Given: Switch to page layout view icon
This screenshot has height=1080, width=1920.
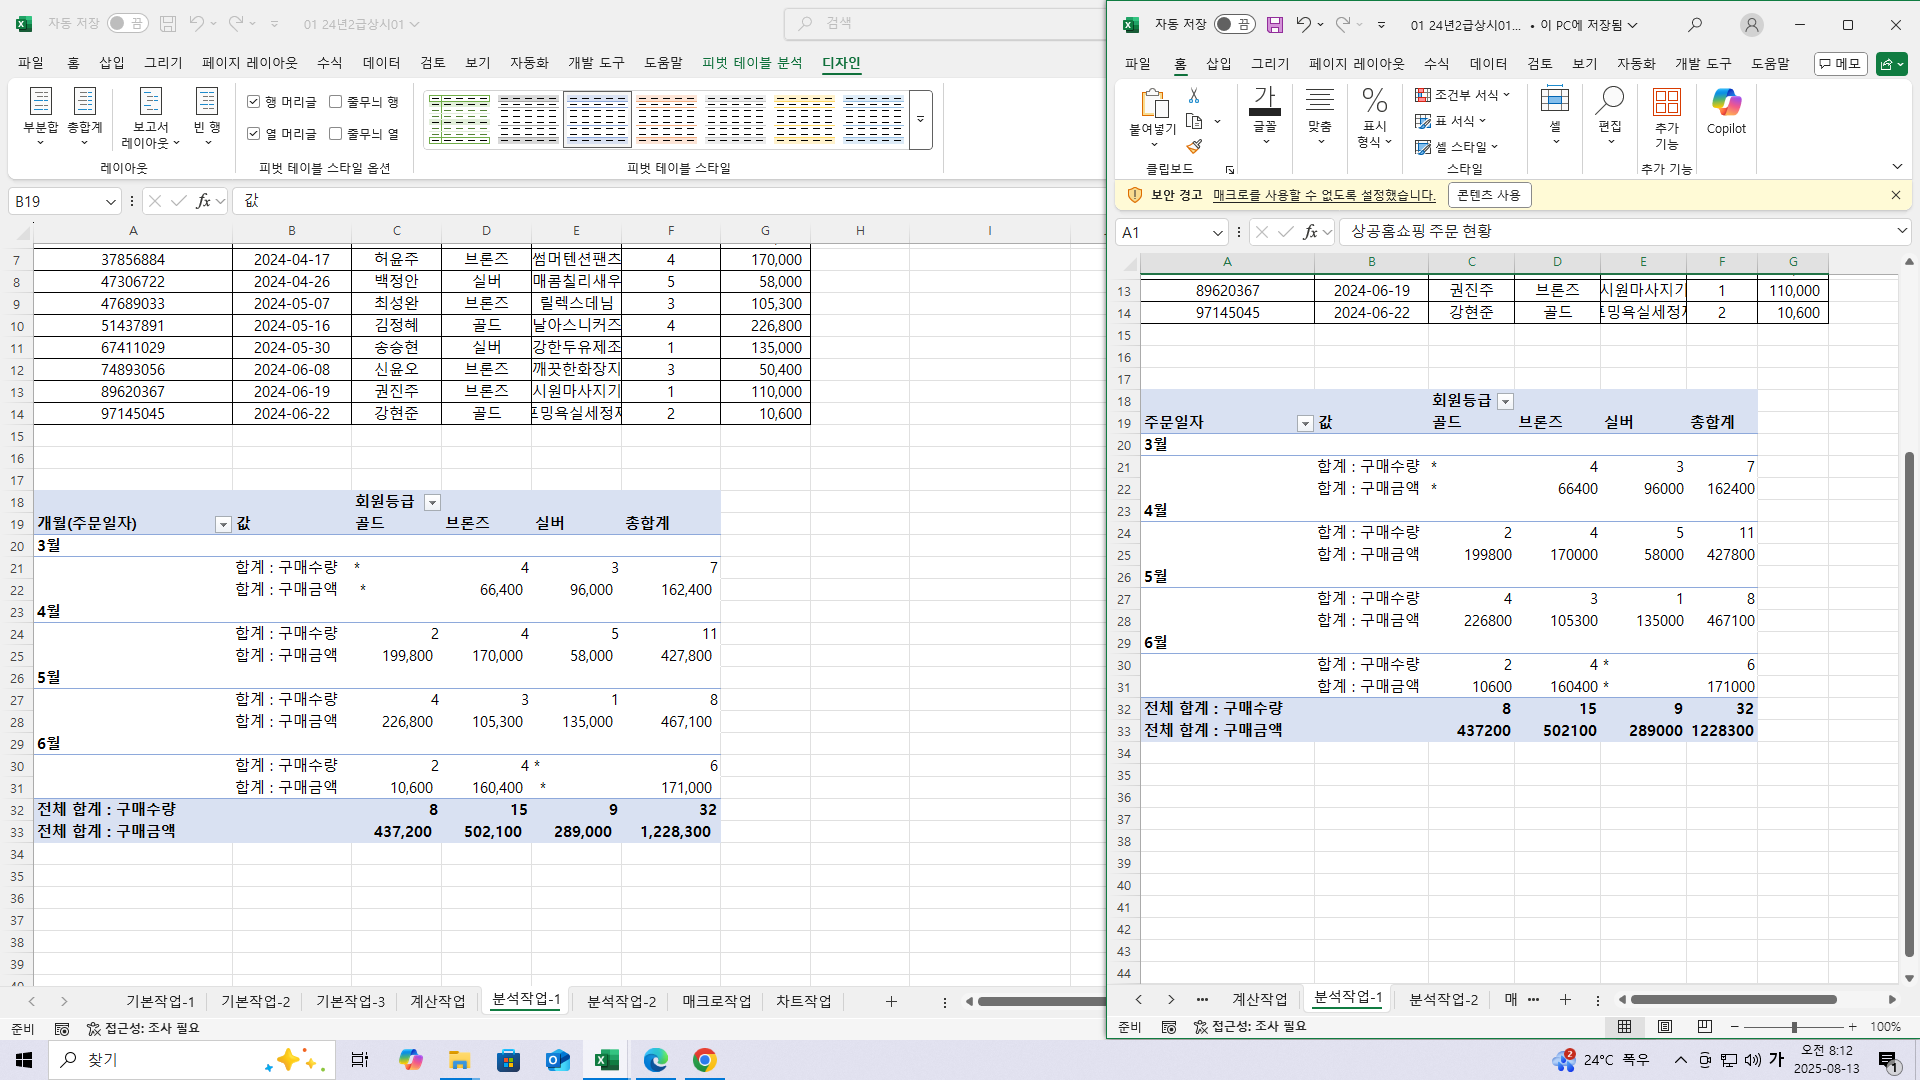Looking at the screenshot, I should pyautogui.click(x=1665, y=1027).
